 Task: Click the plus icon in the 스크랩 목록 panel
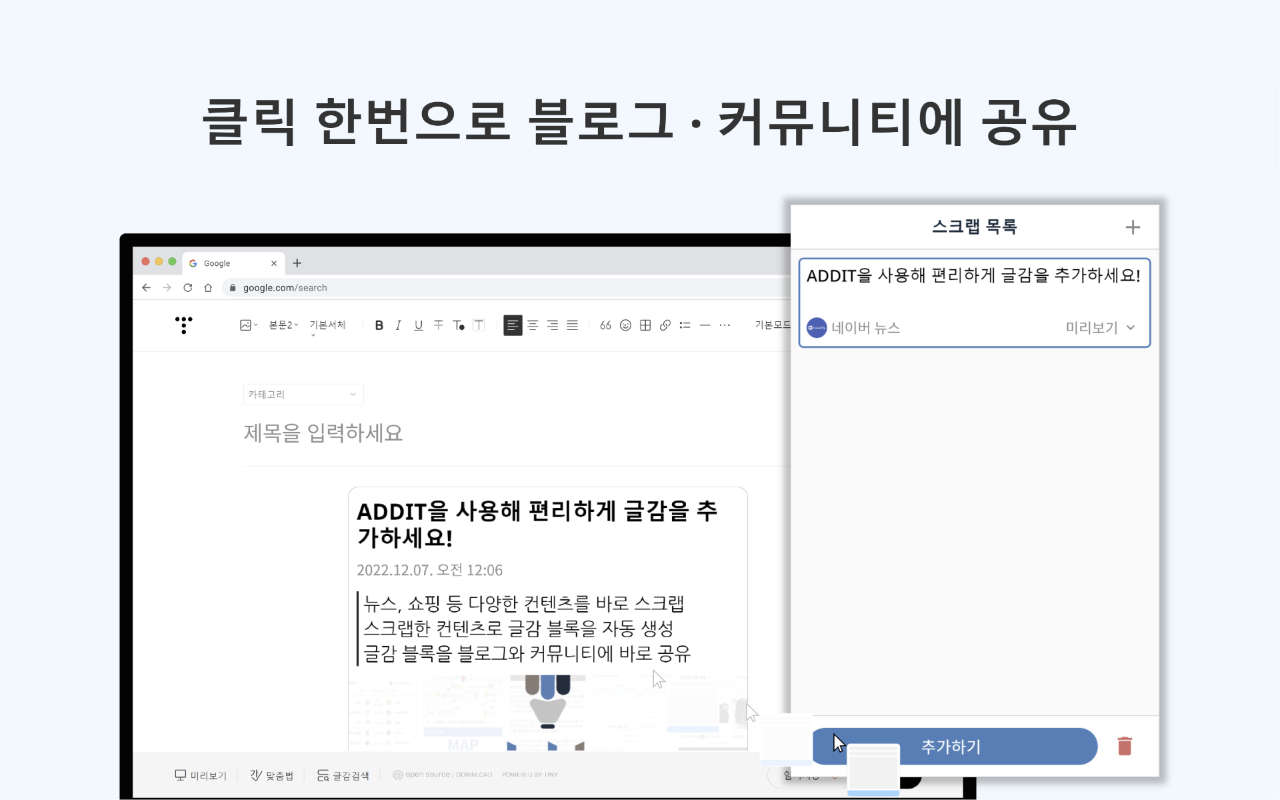pos(1133,227)
